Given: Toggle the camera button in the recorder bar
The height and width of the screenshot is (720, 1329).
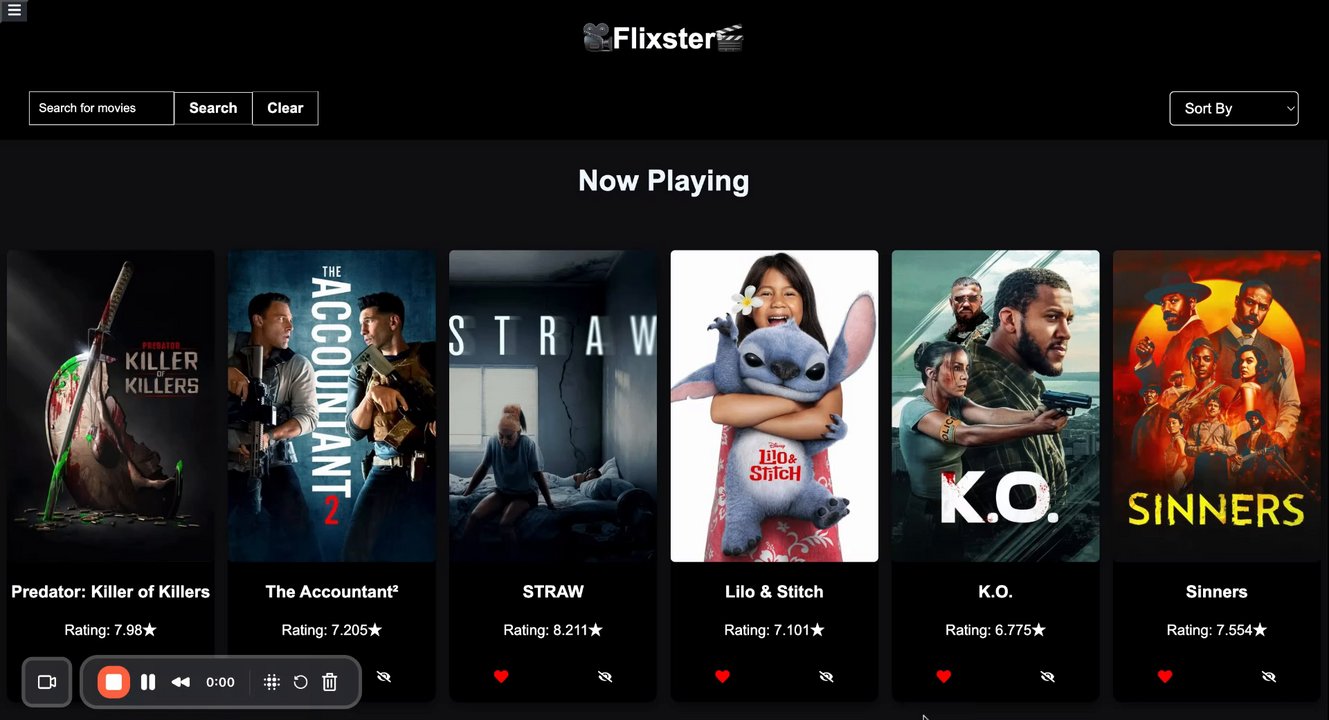Looking at the screenshot, I should pos(46,682).
